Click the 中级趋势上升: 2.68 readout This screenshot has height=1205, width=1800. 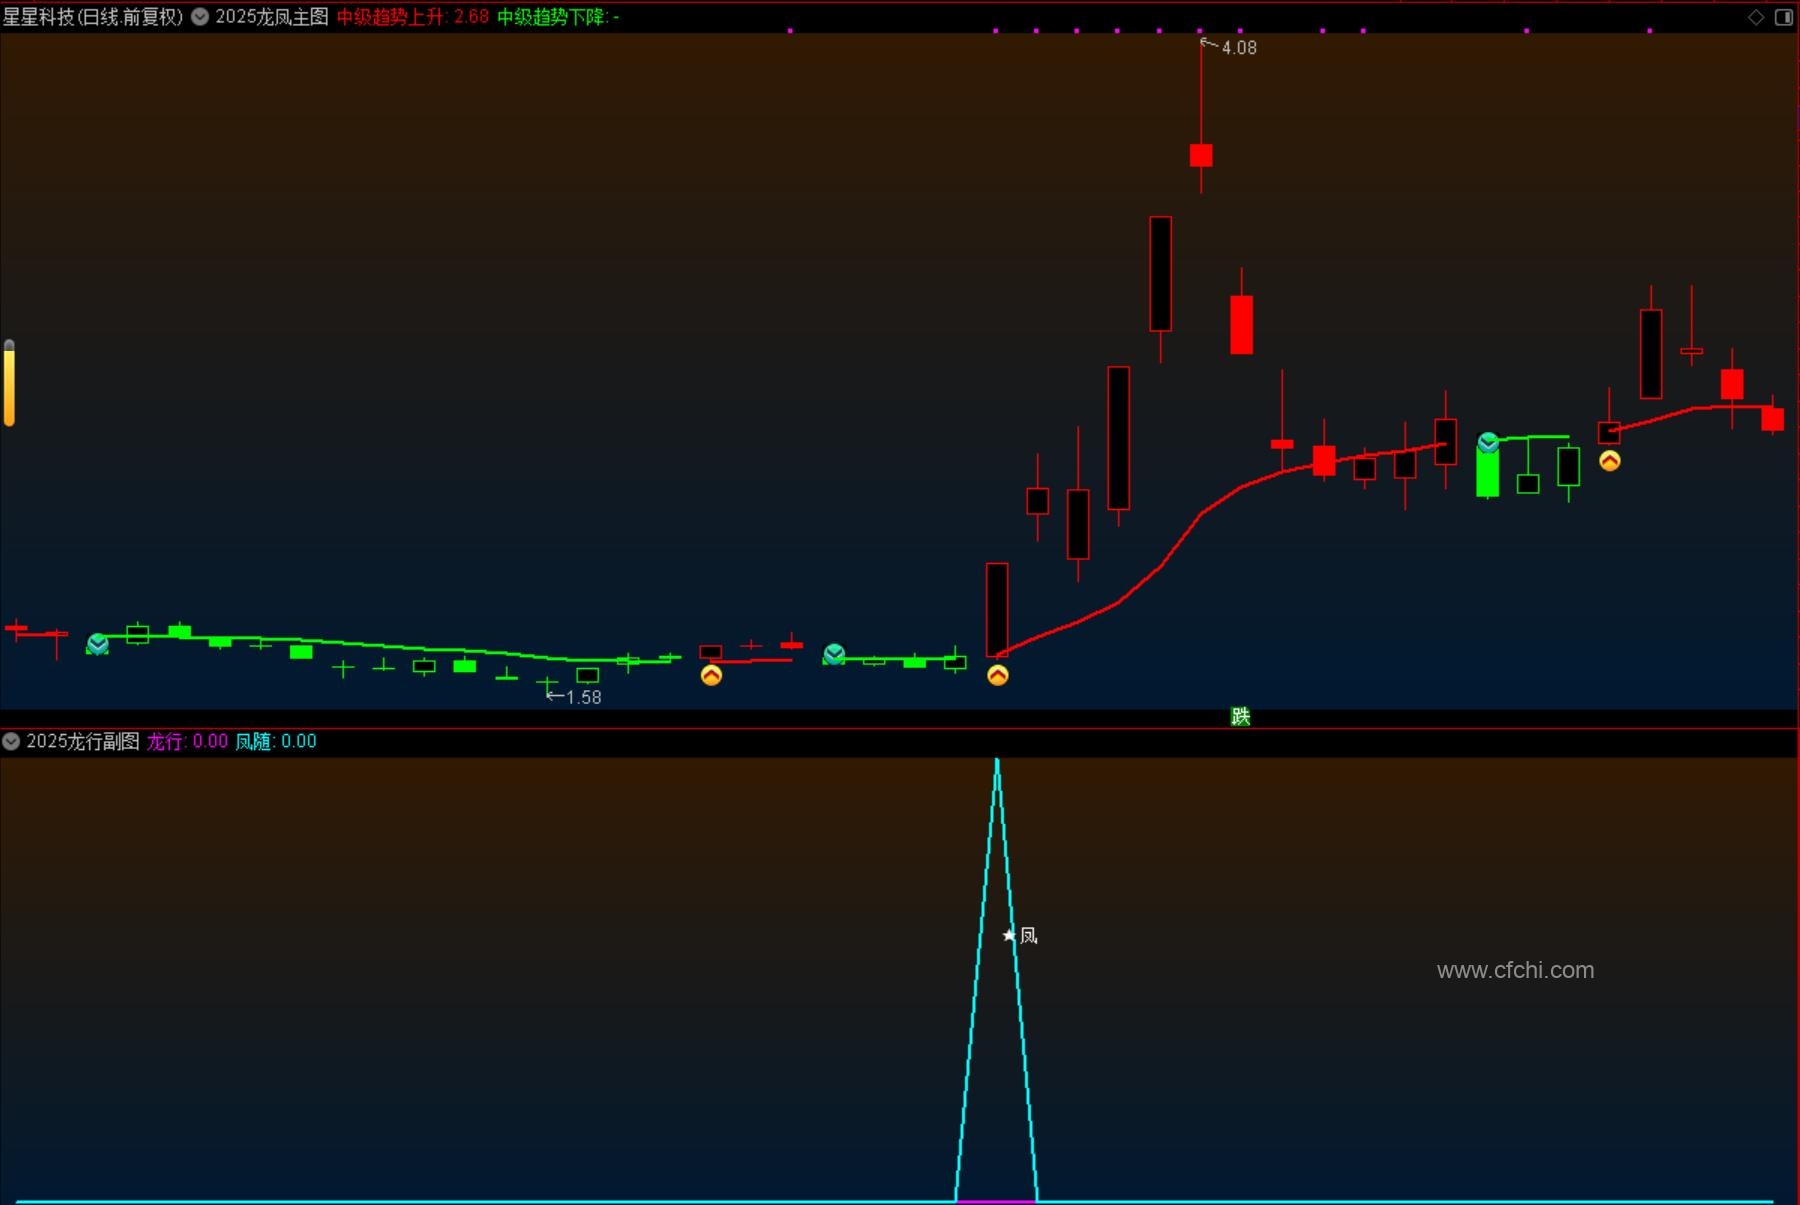click(x=413, y=17)
